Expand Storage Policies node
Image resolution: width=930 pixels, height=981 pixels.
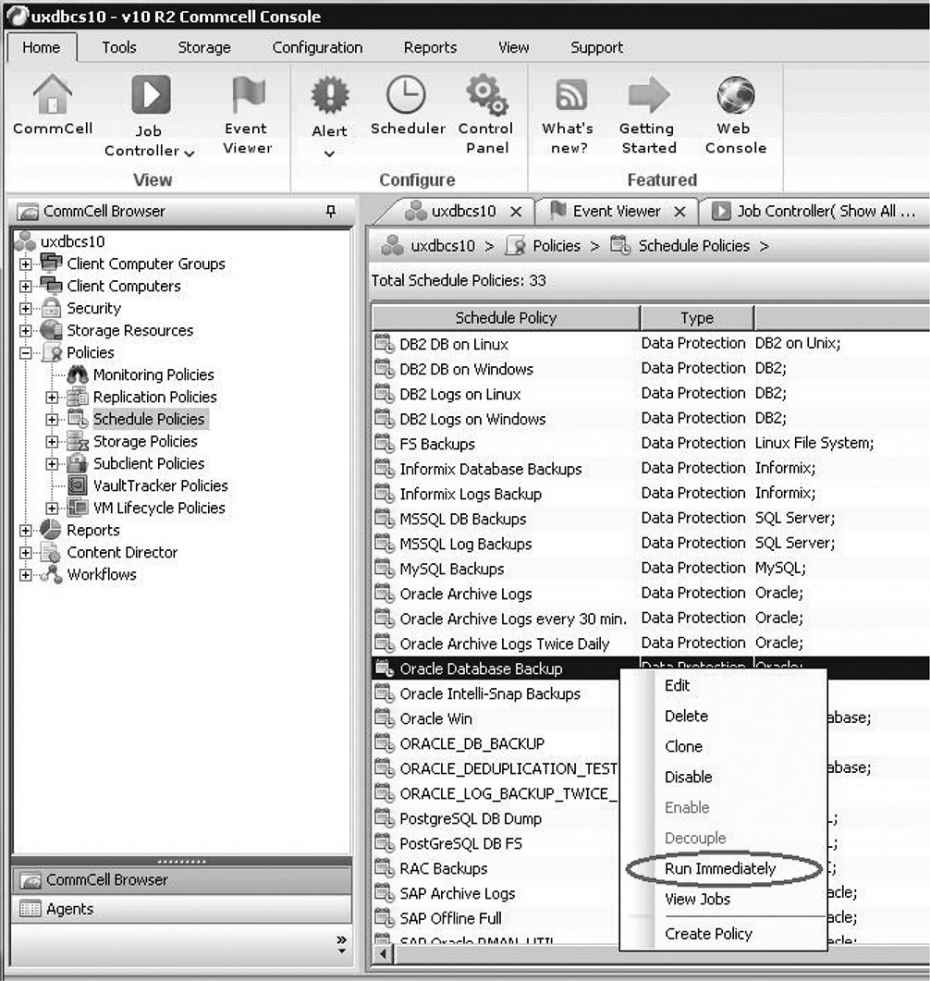tap(52, 442)
